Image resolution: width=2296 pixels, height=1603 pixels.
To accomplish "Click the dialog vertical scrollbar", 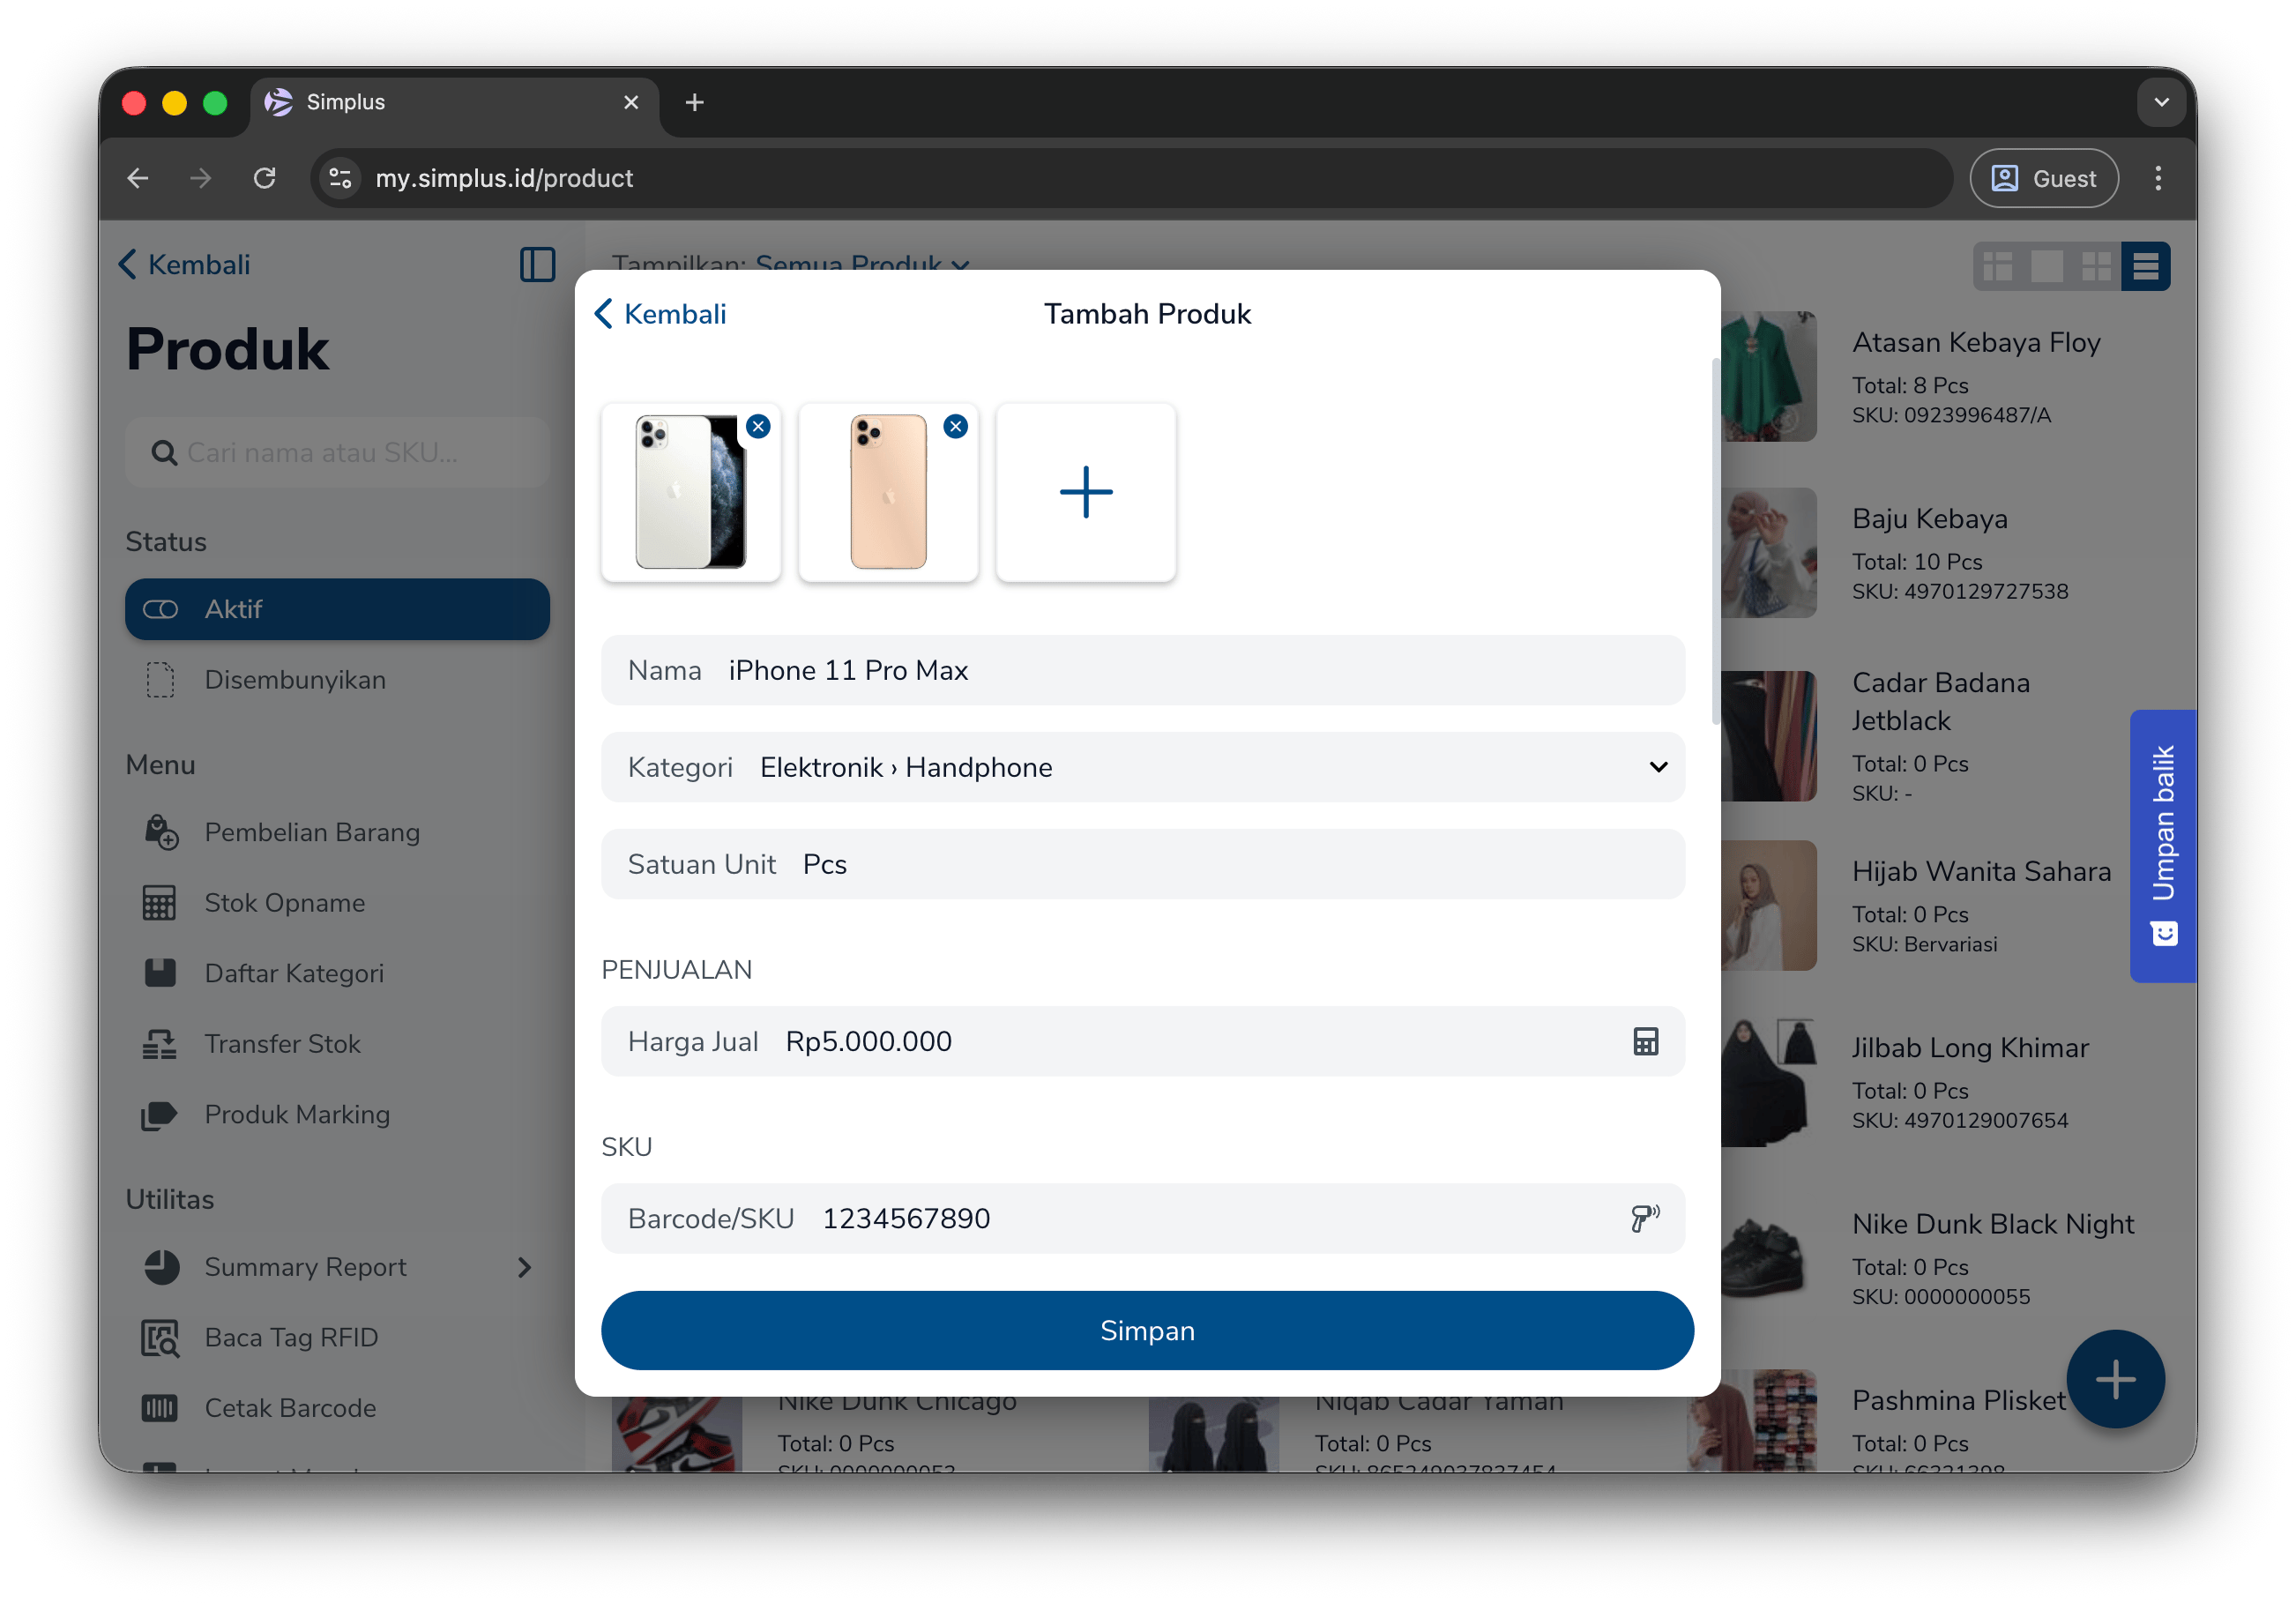I will [1715, 540].
